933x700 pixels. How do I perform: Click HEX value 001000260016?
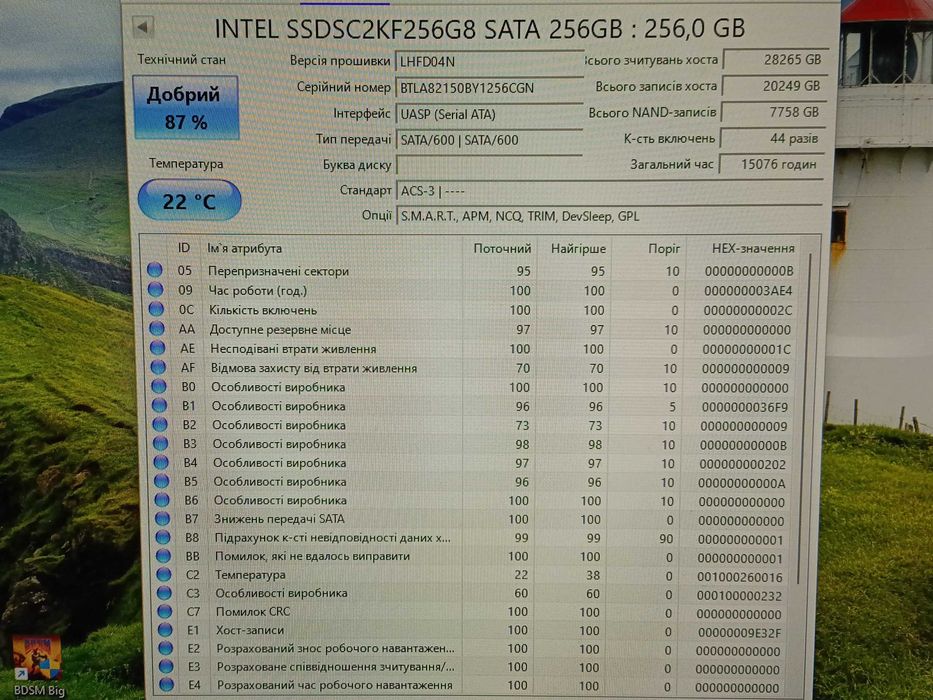point(740,577)
